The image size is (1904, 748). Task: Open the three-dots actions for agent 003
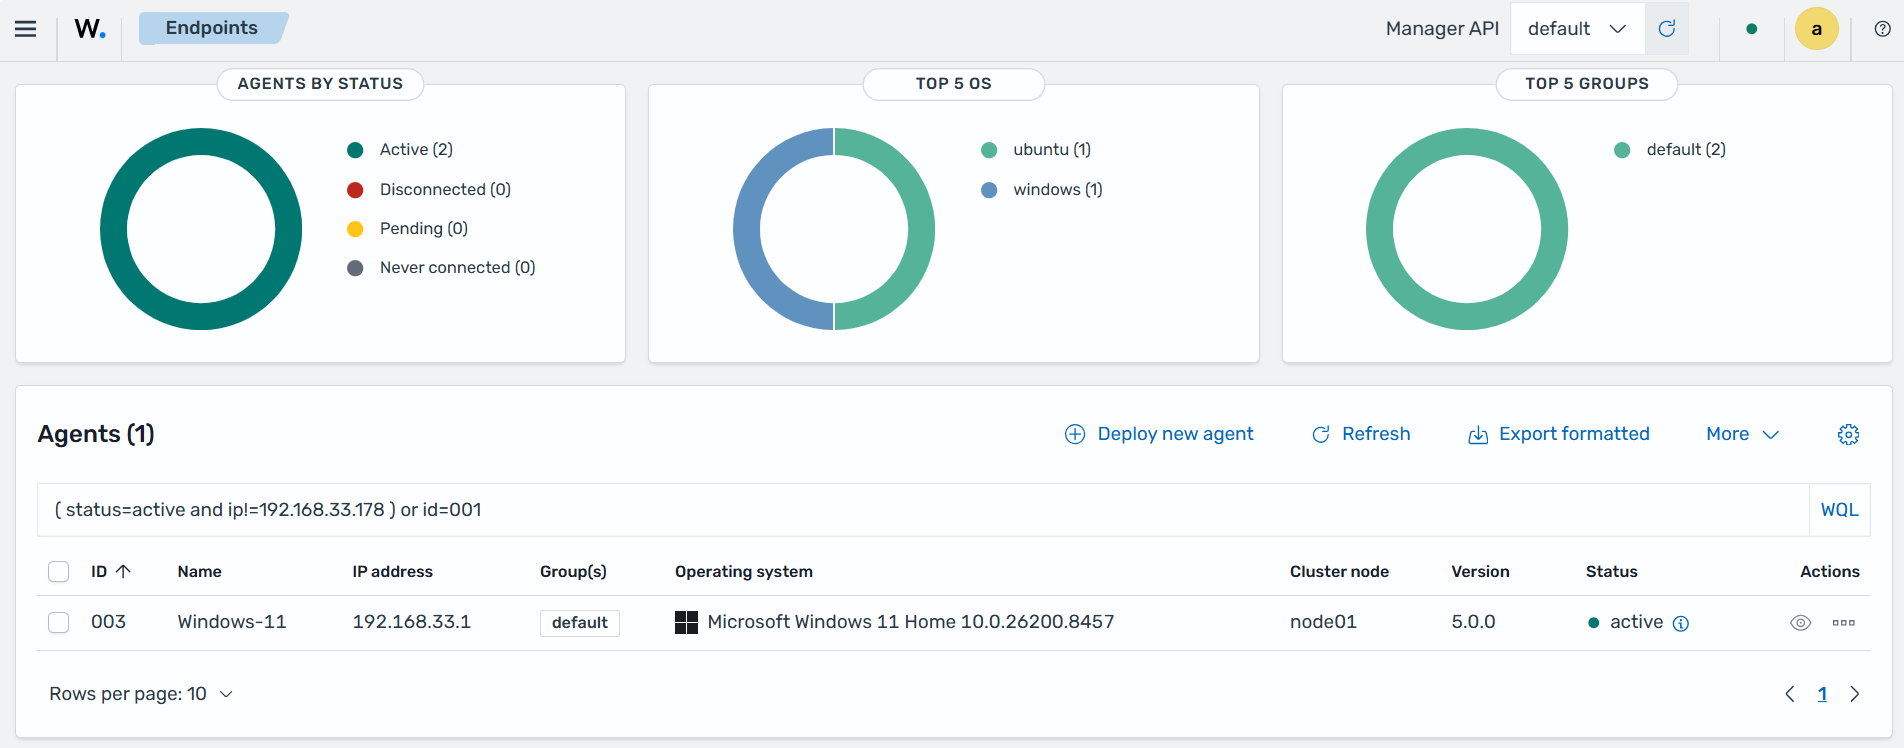click(x=1844, y=623)
